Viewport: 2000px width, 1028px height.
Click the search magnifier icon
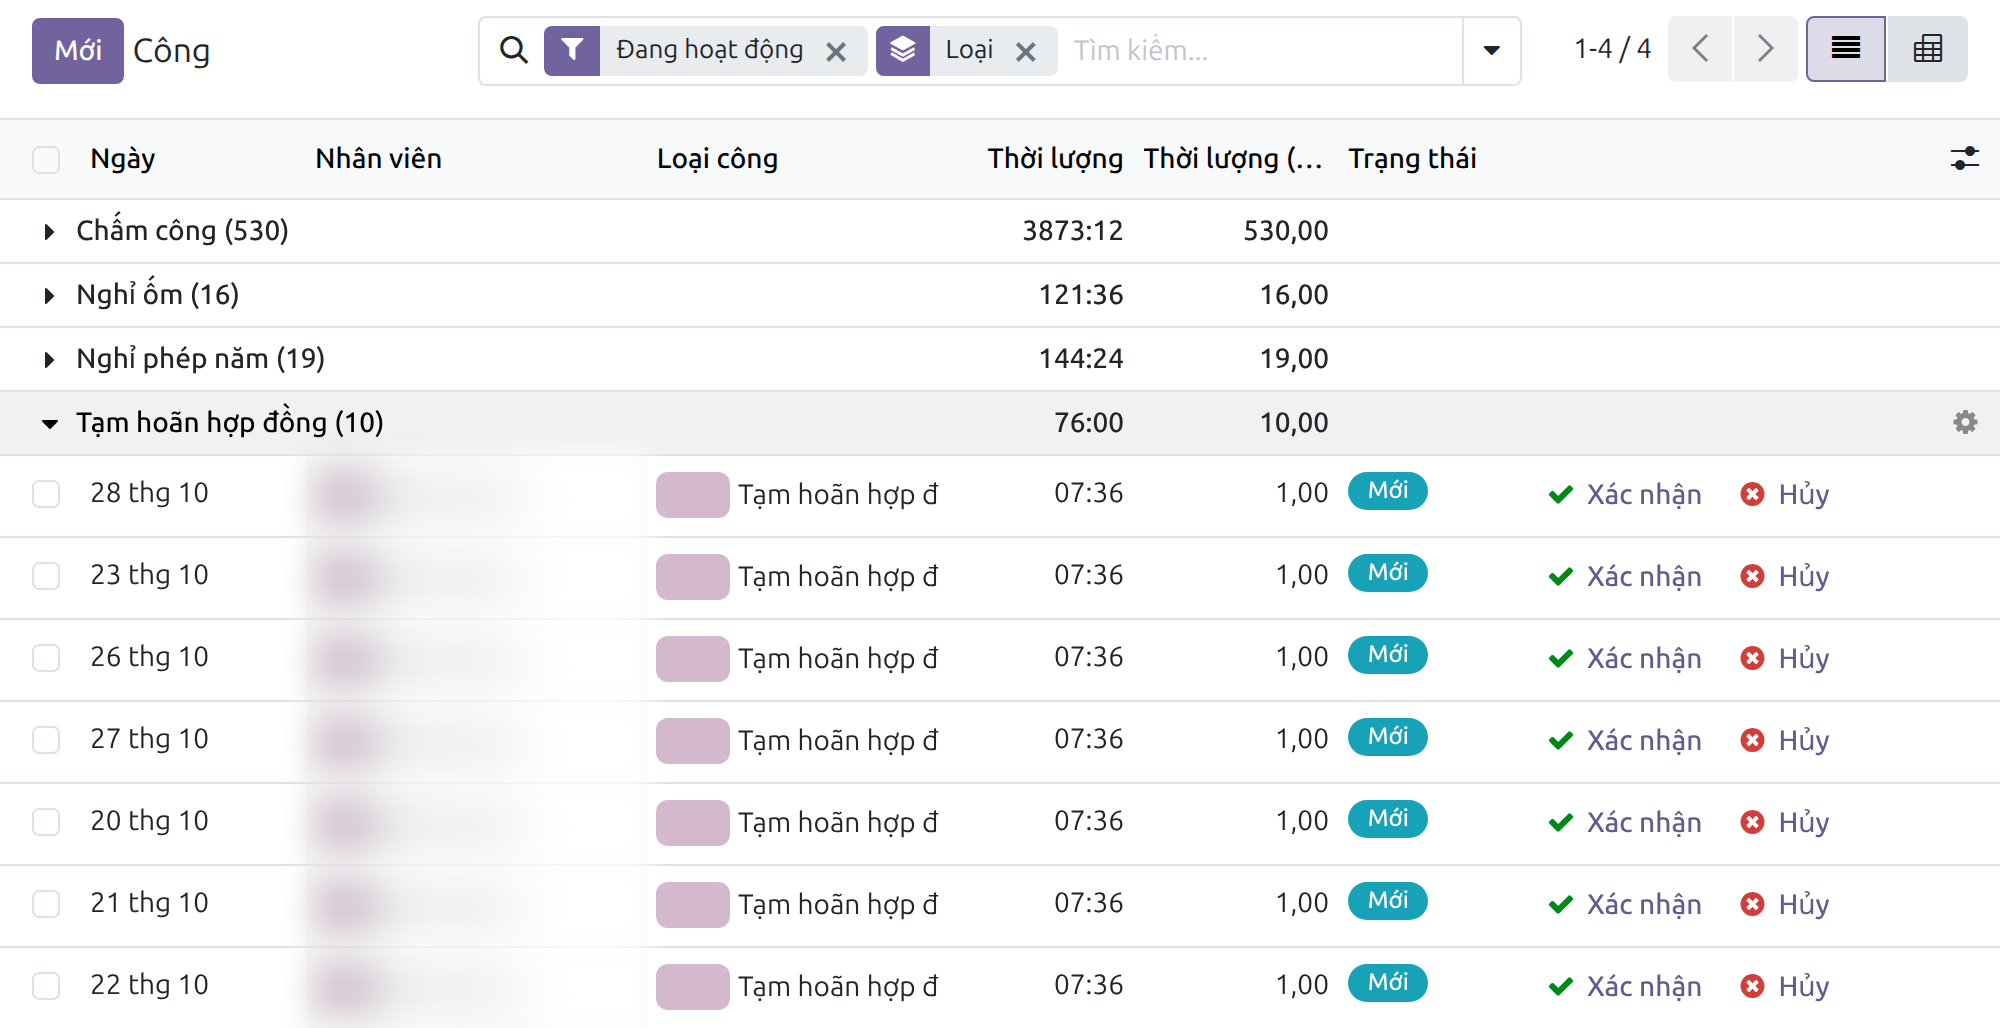point(513,50)
